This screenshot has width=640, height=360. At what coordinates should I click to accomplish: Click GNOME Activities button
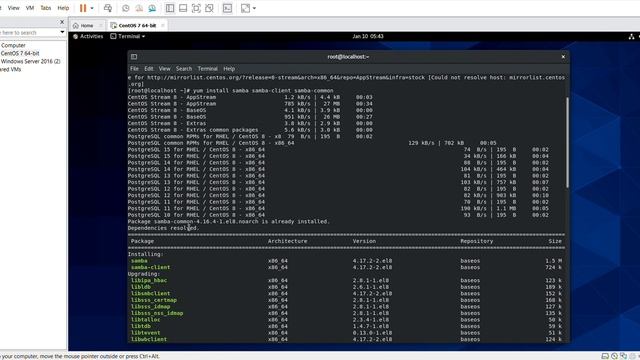click(88, 36)
